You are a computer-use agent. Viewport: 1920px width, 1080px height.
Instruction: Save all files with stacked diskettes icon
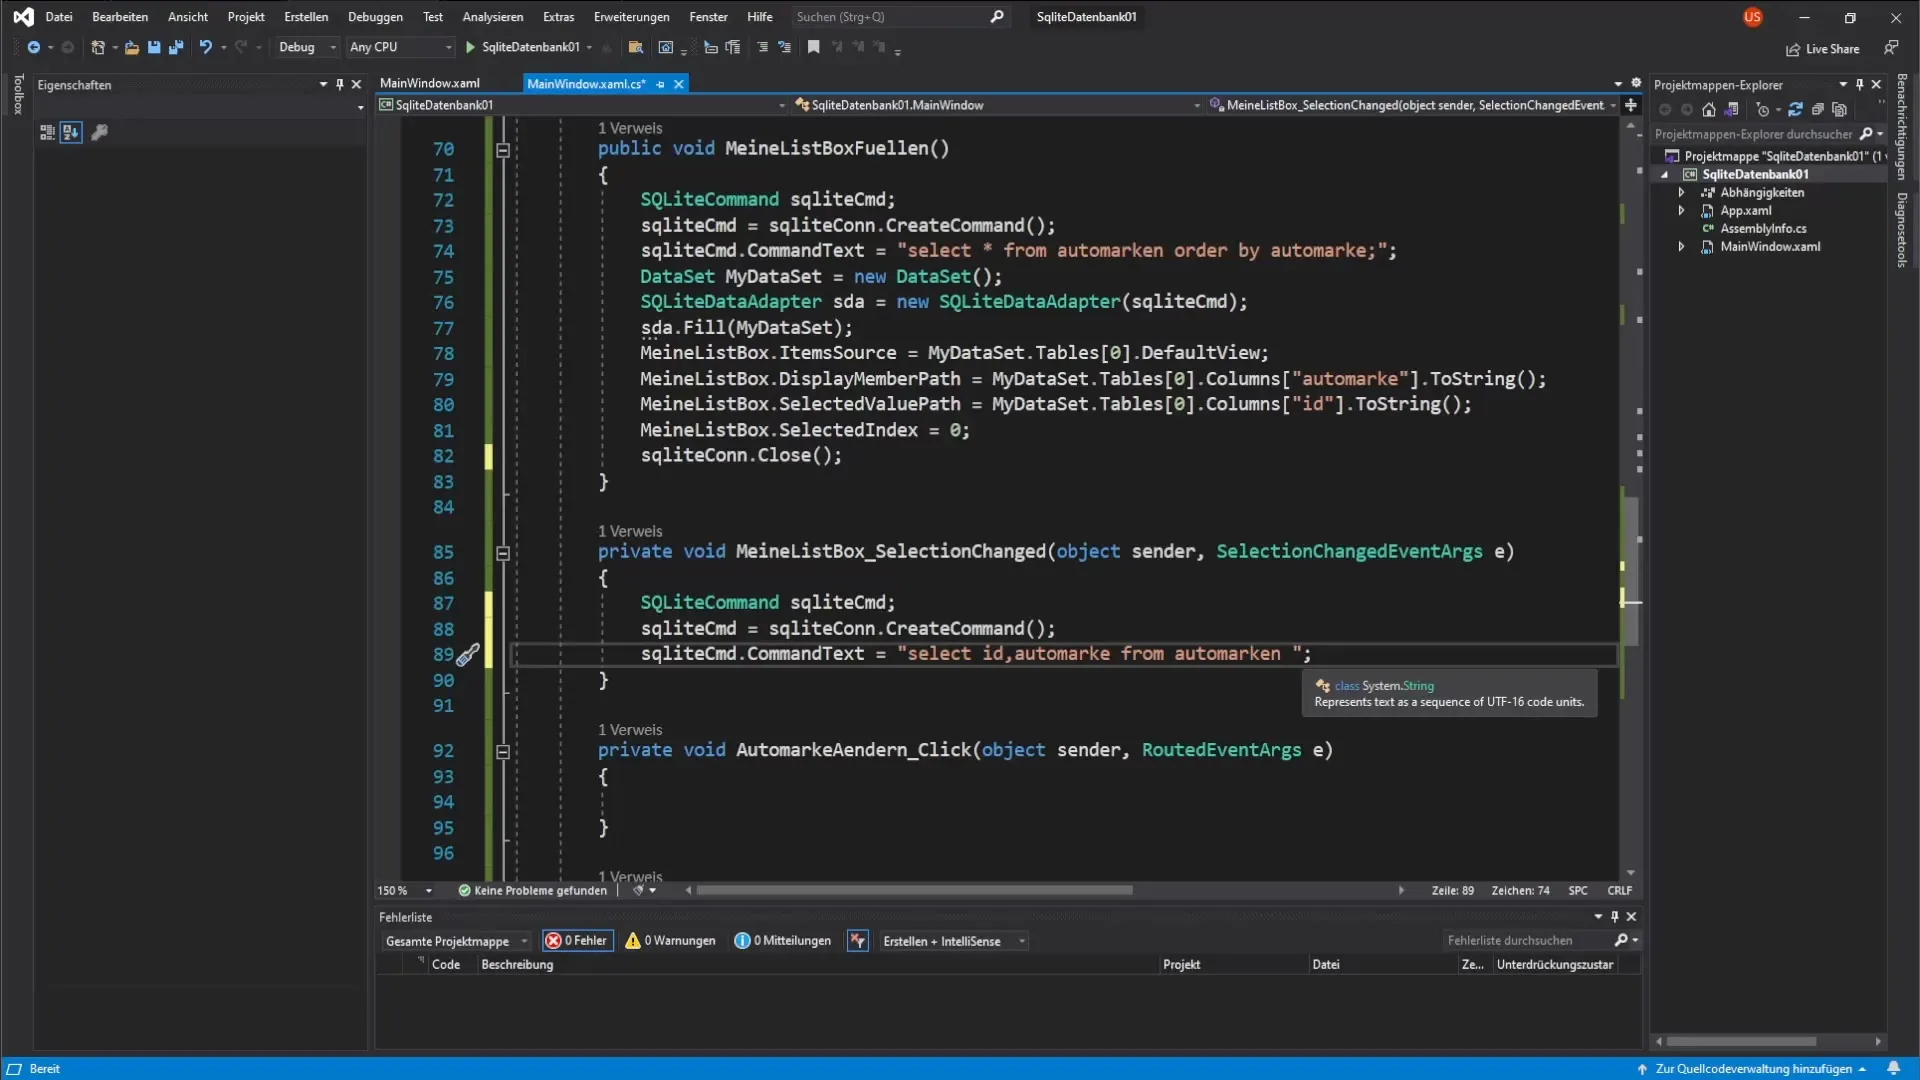pos(176,47)
